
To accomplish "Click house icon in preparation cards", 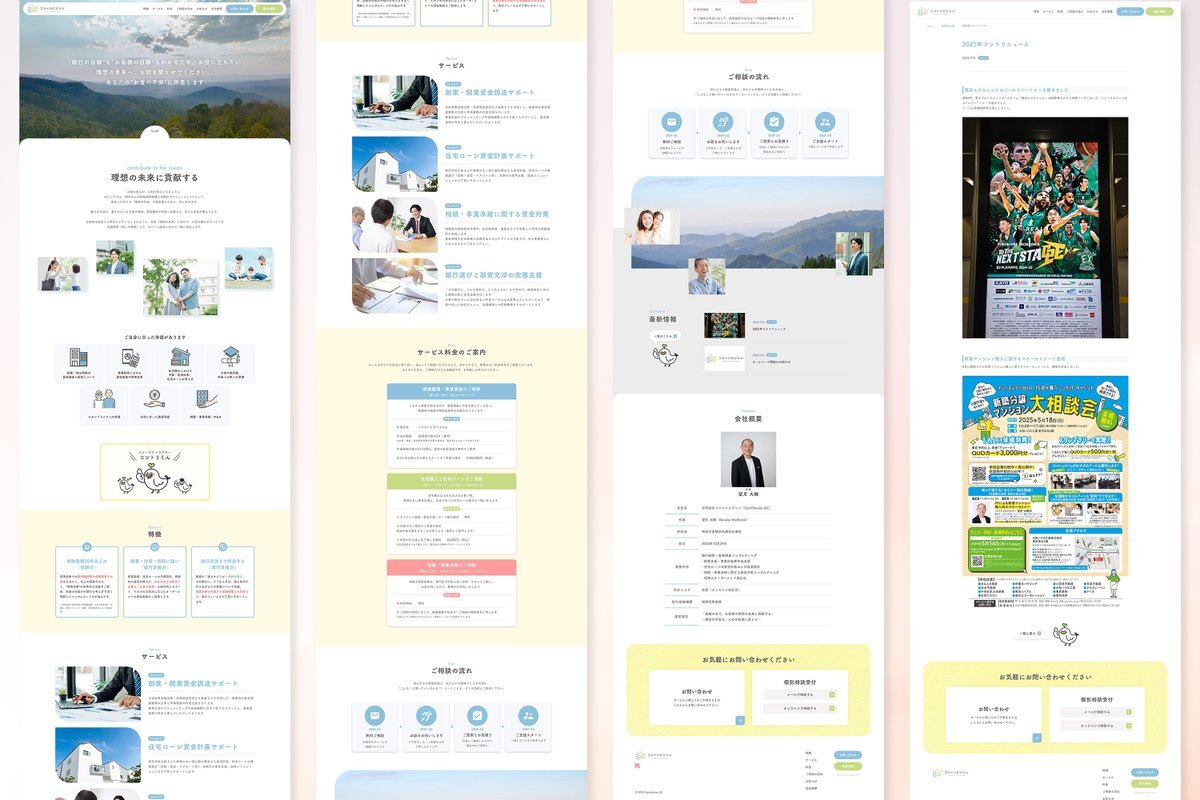I will (x=180, y=357).
